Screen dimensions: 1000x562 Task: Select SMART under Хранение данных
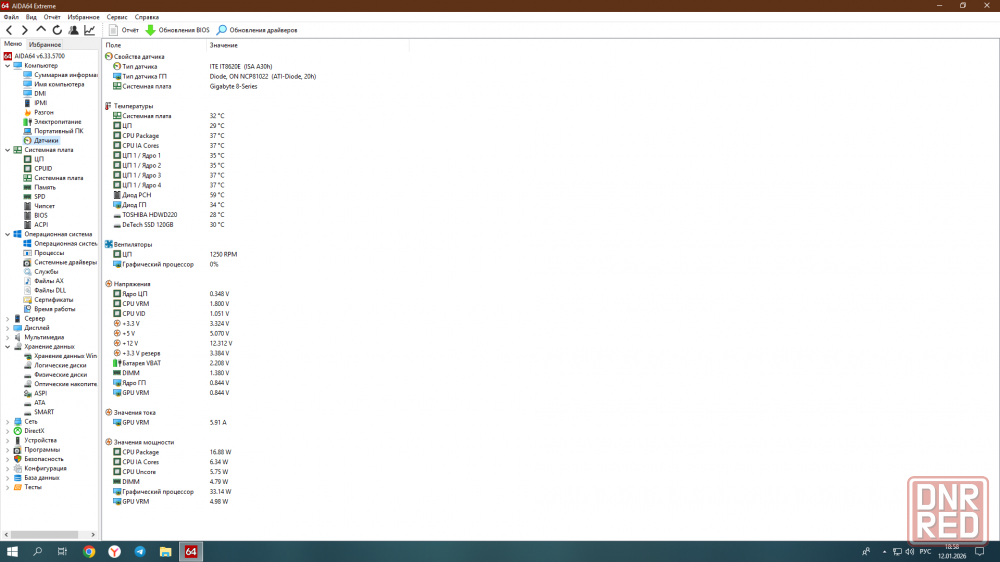(44, 412)
